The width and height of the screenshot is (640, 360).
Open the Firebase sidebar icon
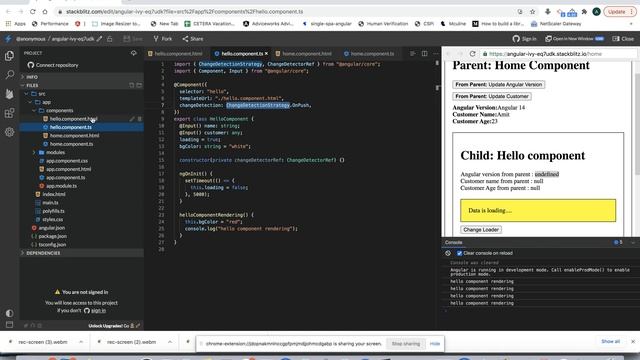pyautogui.click(x=9, y=94)
